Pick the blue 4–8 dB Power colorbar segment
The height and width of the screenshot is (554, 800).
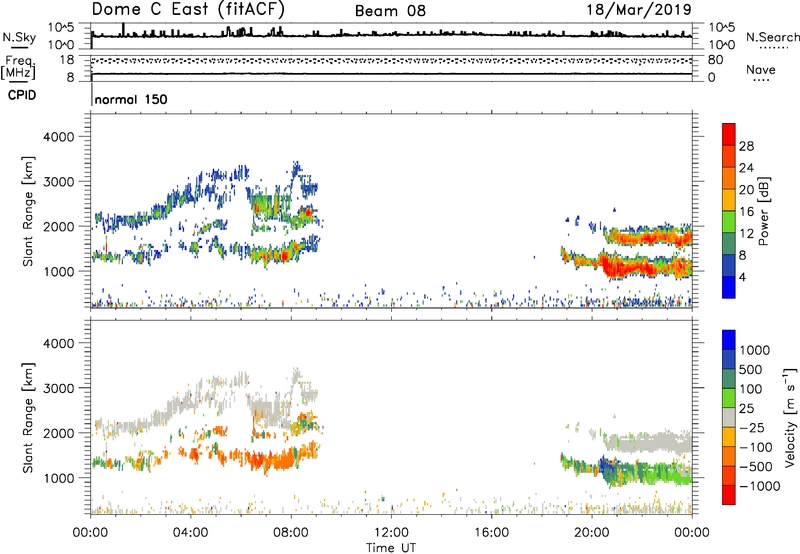click(729, 266)
